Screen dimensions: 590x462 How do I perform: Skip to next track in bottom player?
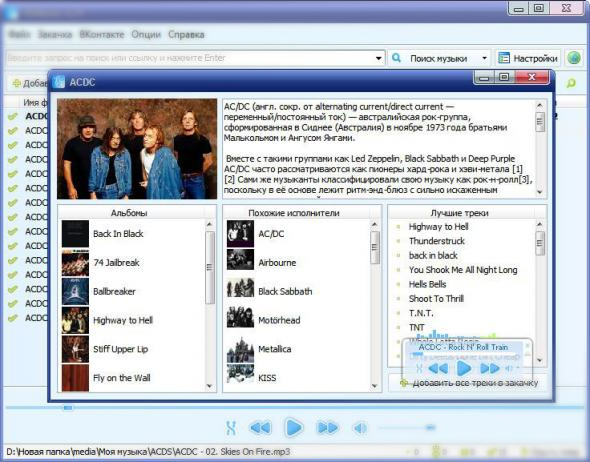click(x=327, y=428)
